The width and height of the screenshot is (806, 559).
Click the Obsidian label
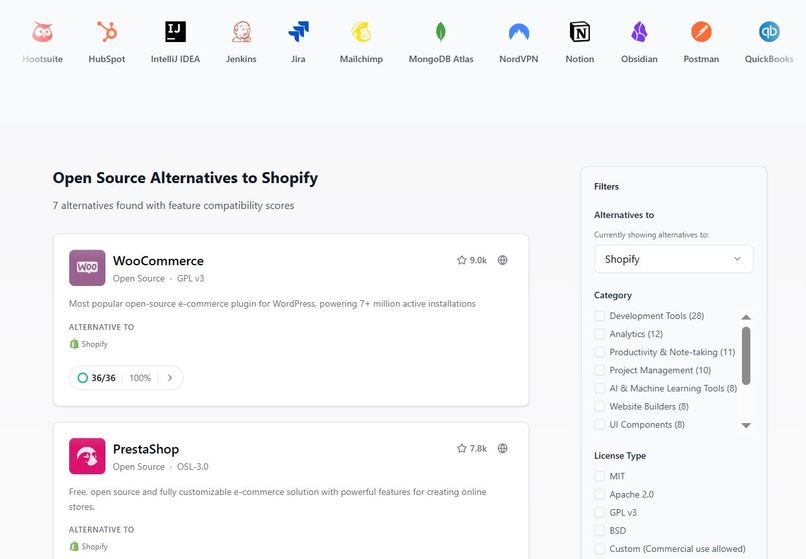pyautogui.click(x=639, y=59)
